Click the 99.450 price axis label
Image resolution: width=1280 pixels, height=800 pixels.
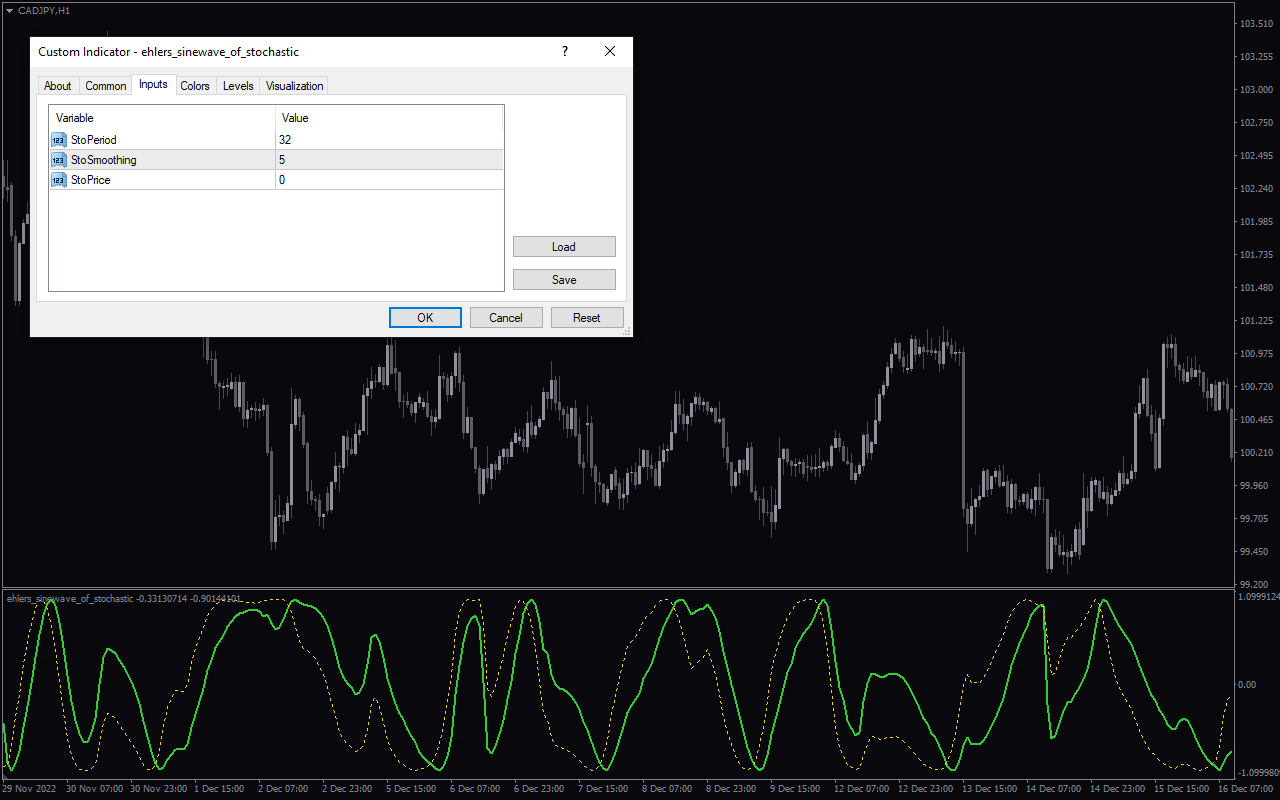pyautogui.click(x=1253, y=552)
